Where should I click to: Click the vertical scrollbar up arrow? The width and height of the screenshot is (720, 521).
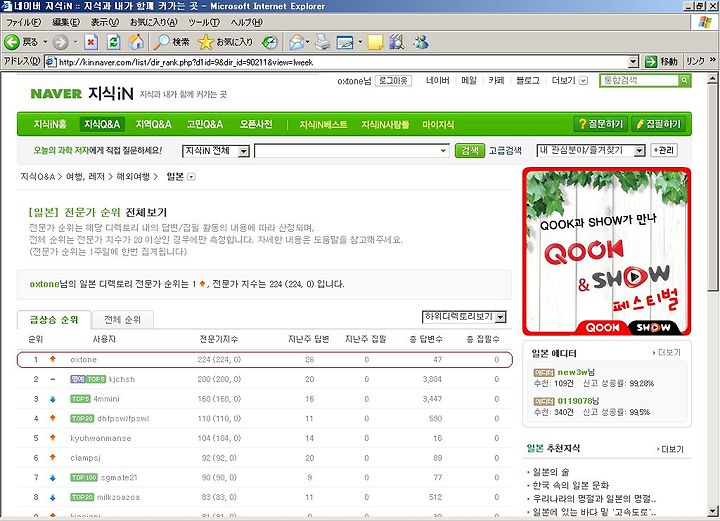coord(712,79)
